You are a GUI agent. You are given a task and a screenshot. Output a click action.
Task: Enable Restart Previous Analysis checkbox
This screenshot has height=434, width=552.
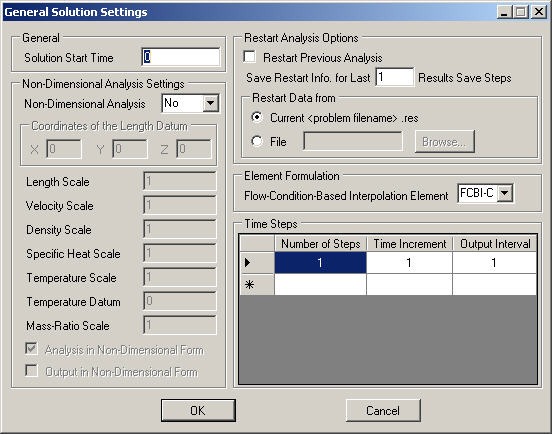[250, 57]
